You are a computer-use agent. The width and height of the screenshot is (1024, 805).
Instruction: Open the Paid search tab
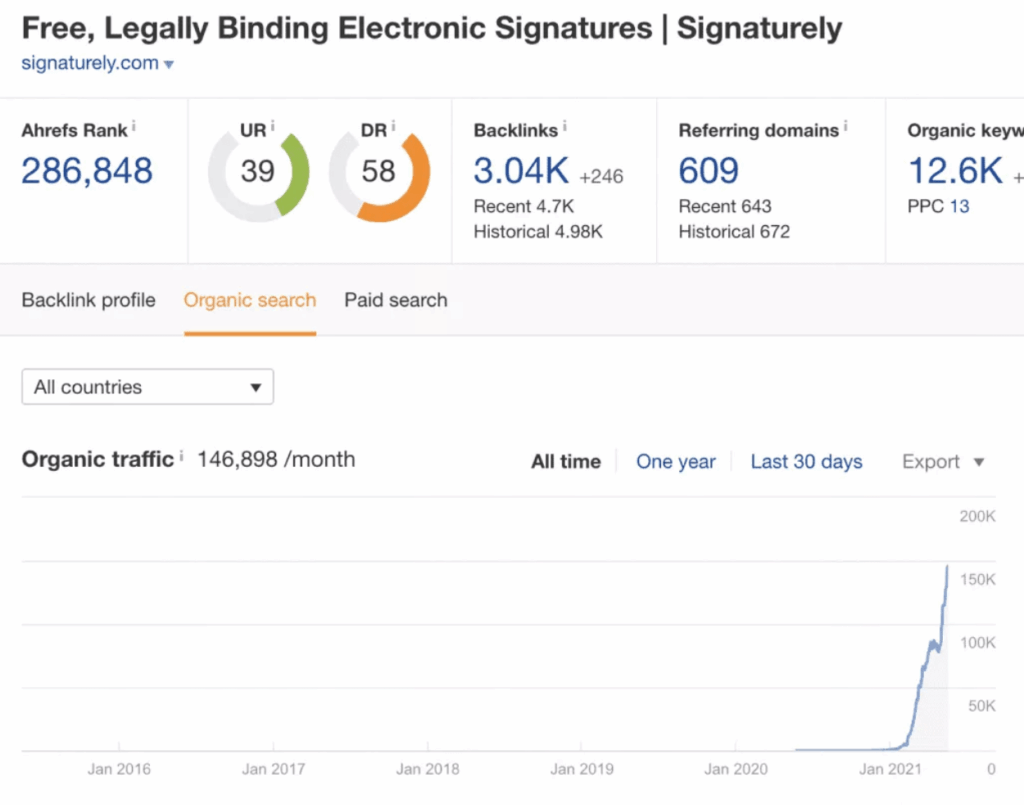[x=396, y=300]
